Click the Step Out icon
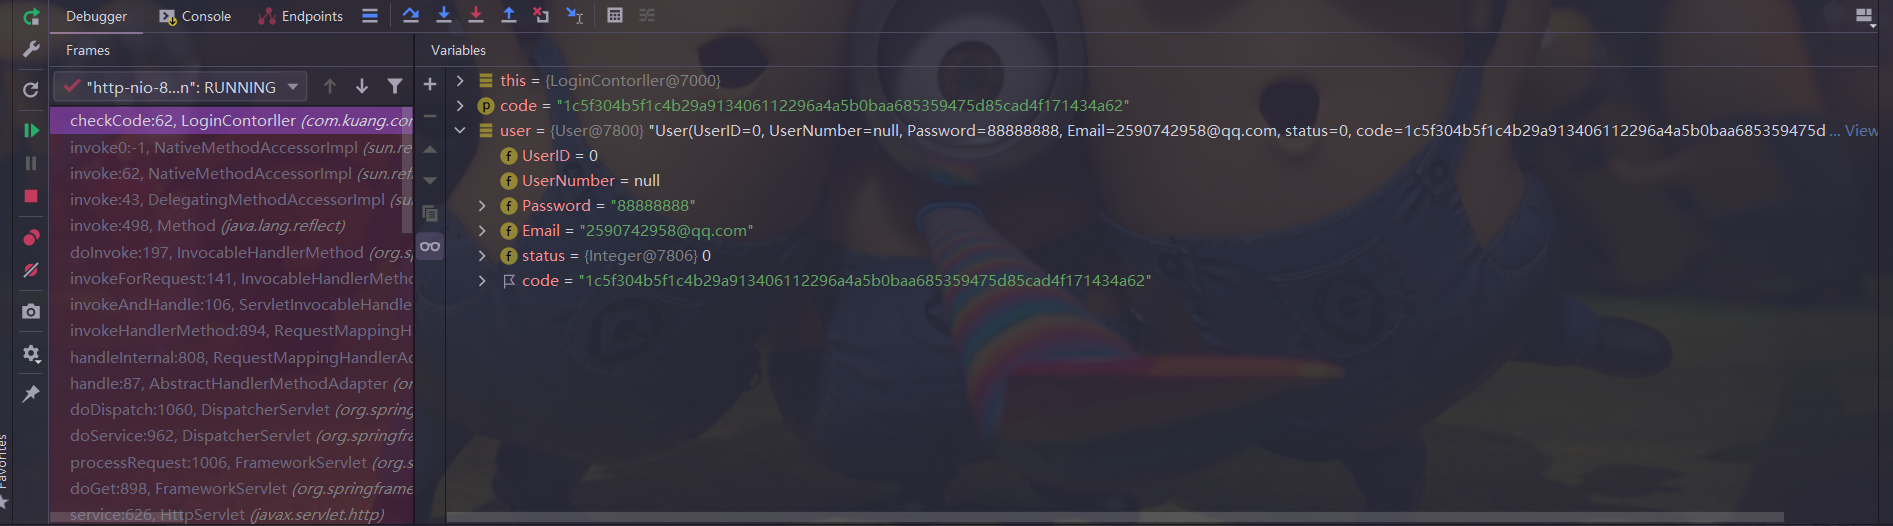 [509, 15]
